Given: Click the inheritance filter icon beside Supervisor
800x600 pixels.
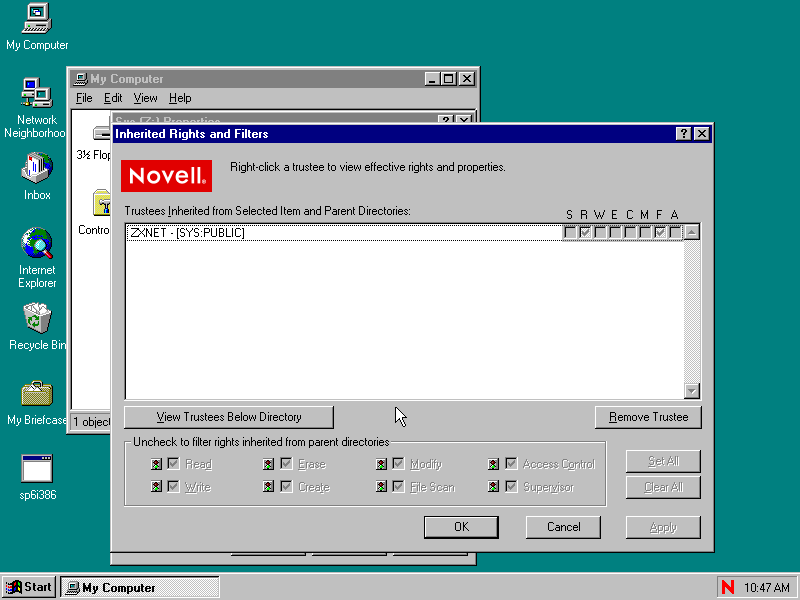Looking at the screenshot, I should 493,487.
